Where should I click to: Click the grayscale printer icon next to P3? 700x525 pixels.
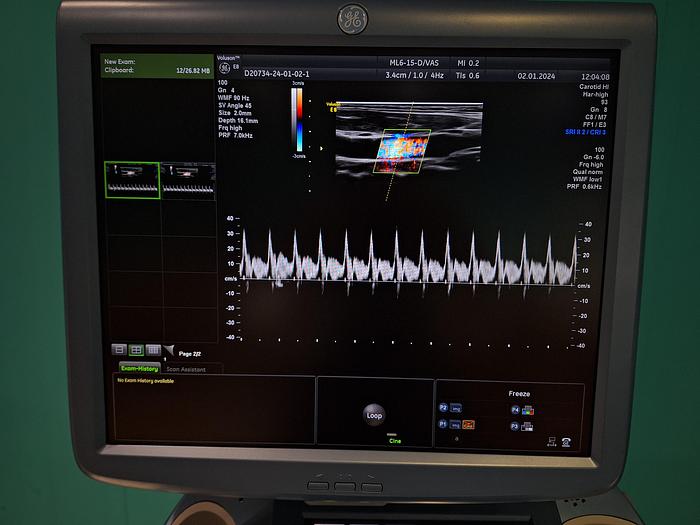(527, 427)
